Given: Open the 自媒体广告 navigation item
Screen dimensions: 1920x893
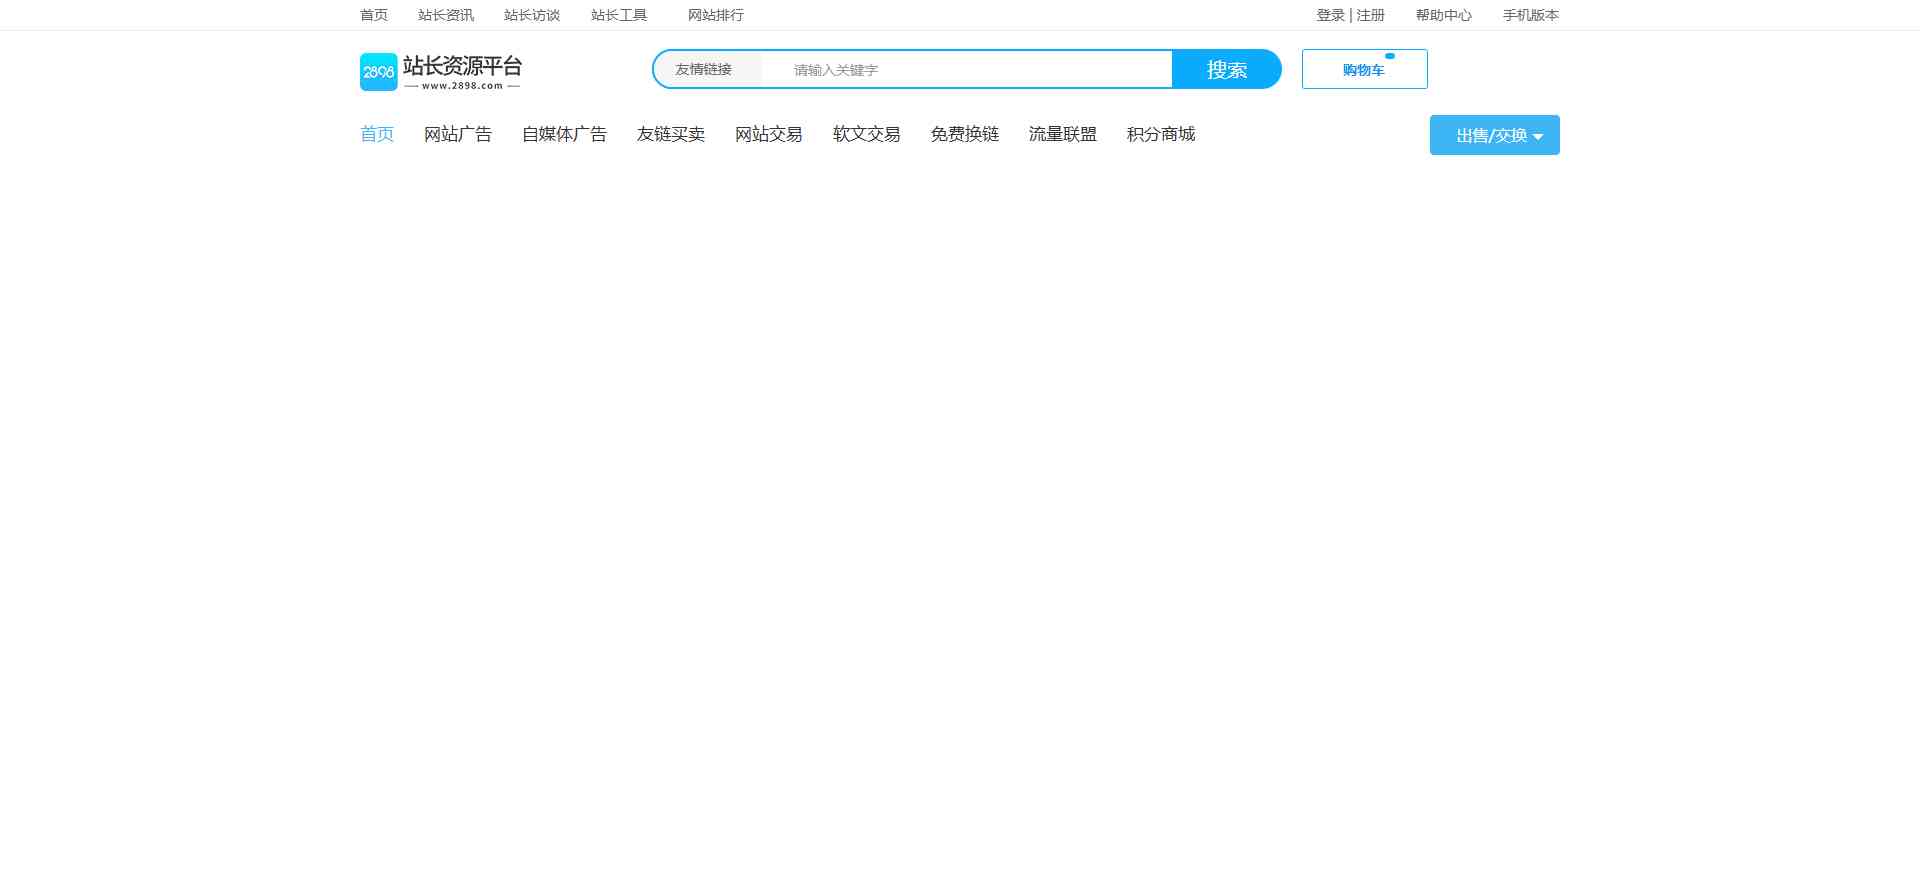Looking at the screenshot, I should click(564, 134).
